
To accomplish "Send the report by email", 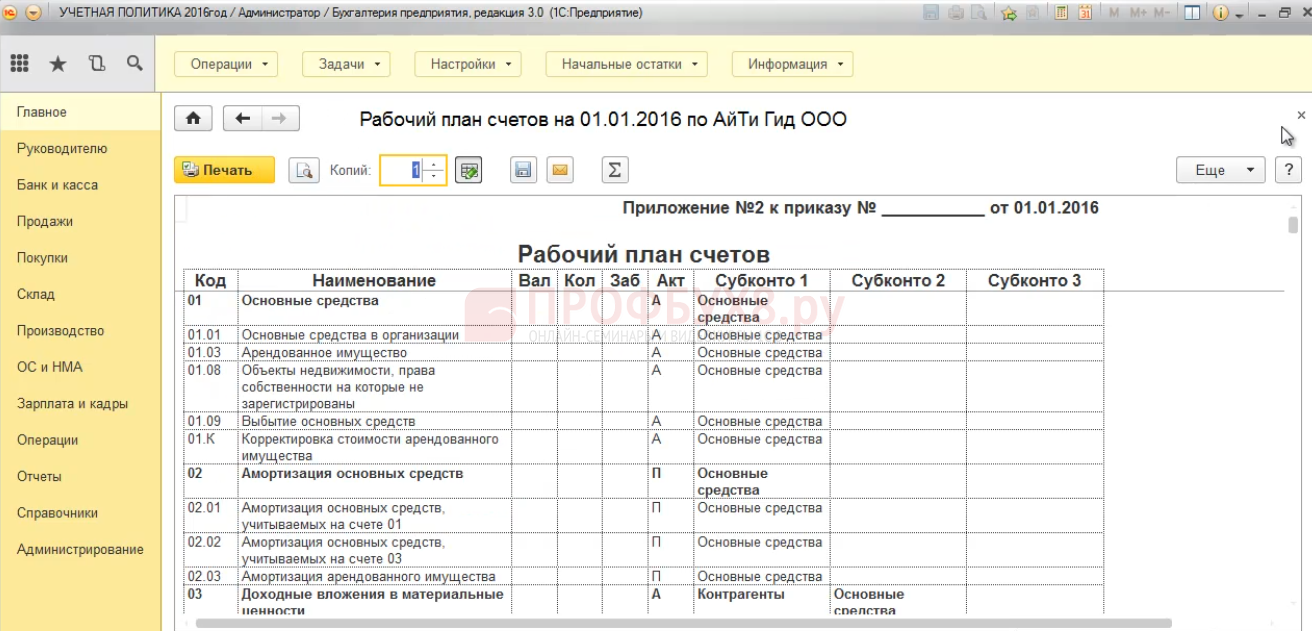I will click(560, 169).
